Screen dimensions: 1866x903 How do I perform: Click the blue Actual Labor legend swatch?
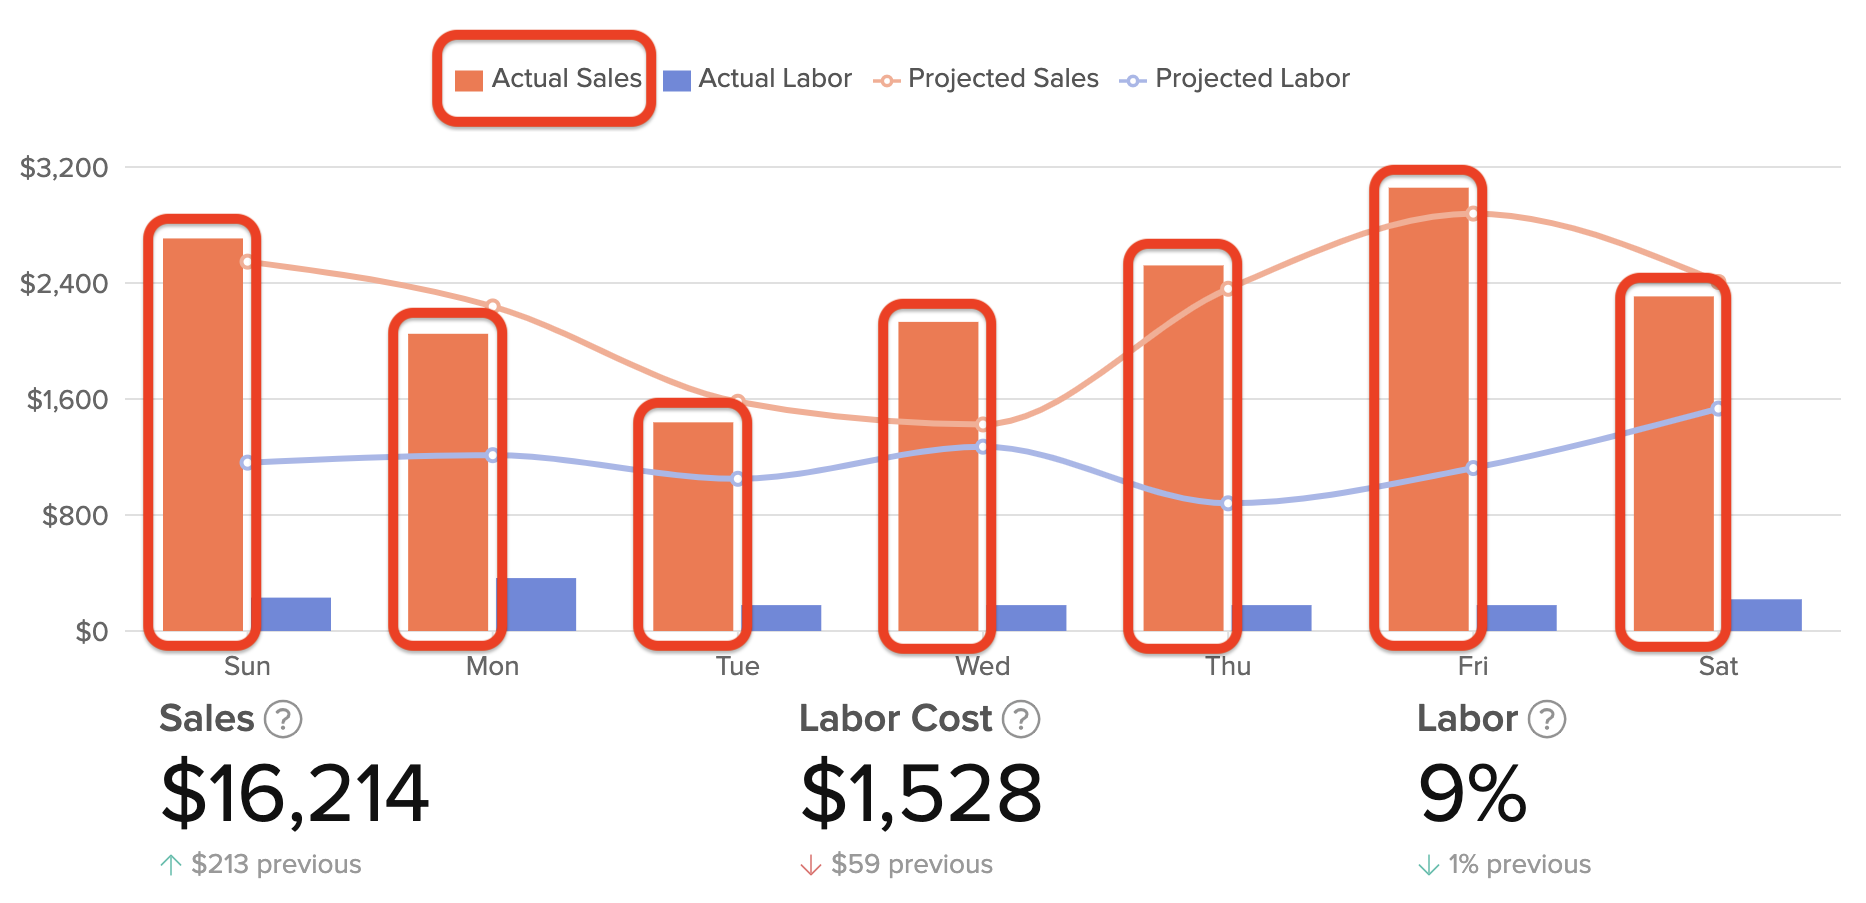coord(677,80)
